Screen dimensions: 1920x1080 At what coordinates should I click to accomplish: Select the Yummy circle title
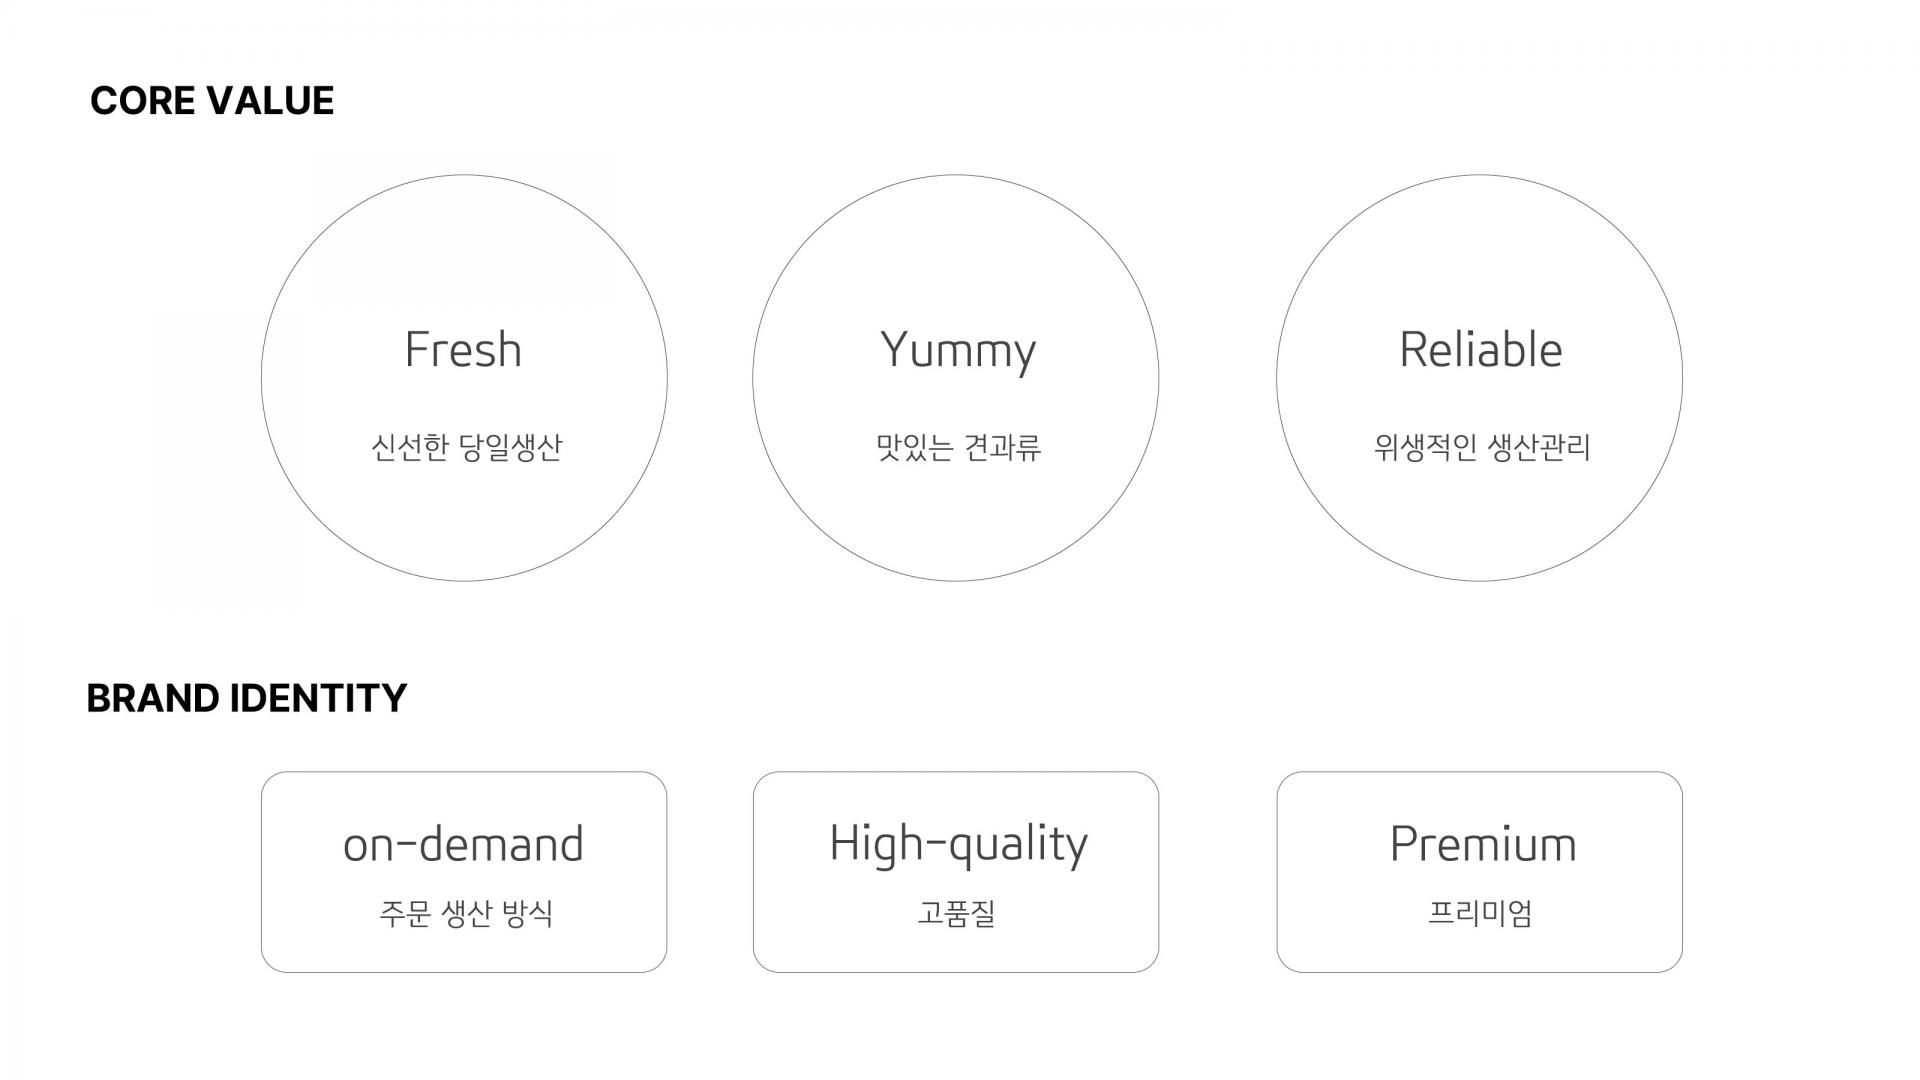(958, 352)
